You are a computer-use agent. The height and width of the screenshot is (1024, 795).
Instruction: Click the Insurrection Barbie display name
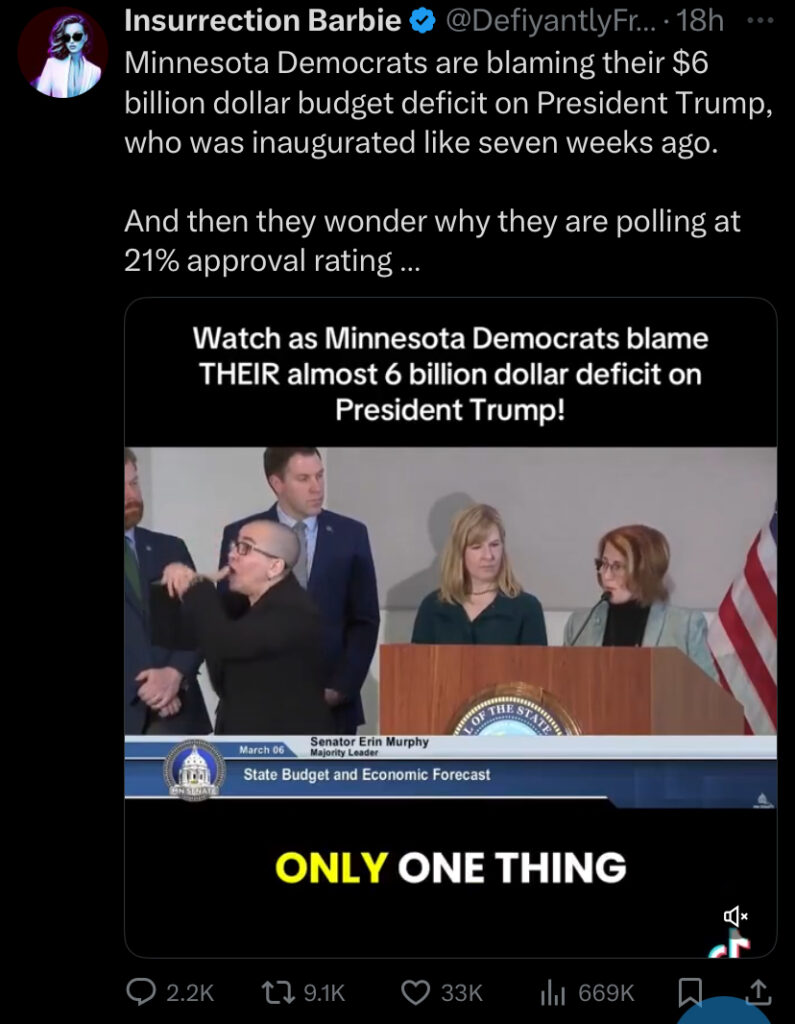pyautogui.click(x=262, y=21)
